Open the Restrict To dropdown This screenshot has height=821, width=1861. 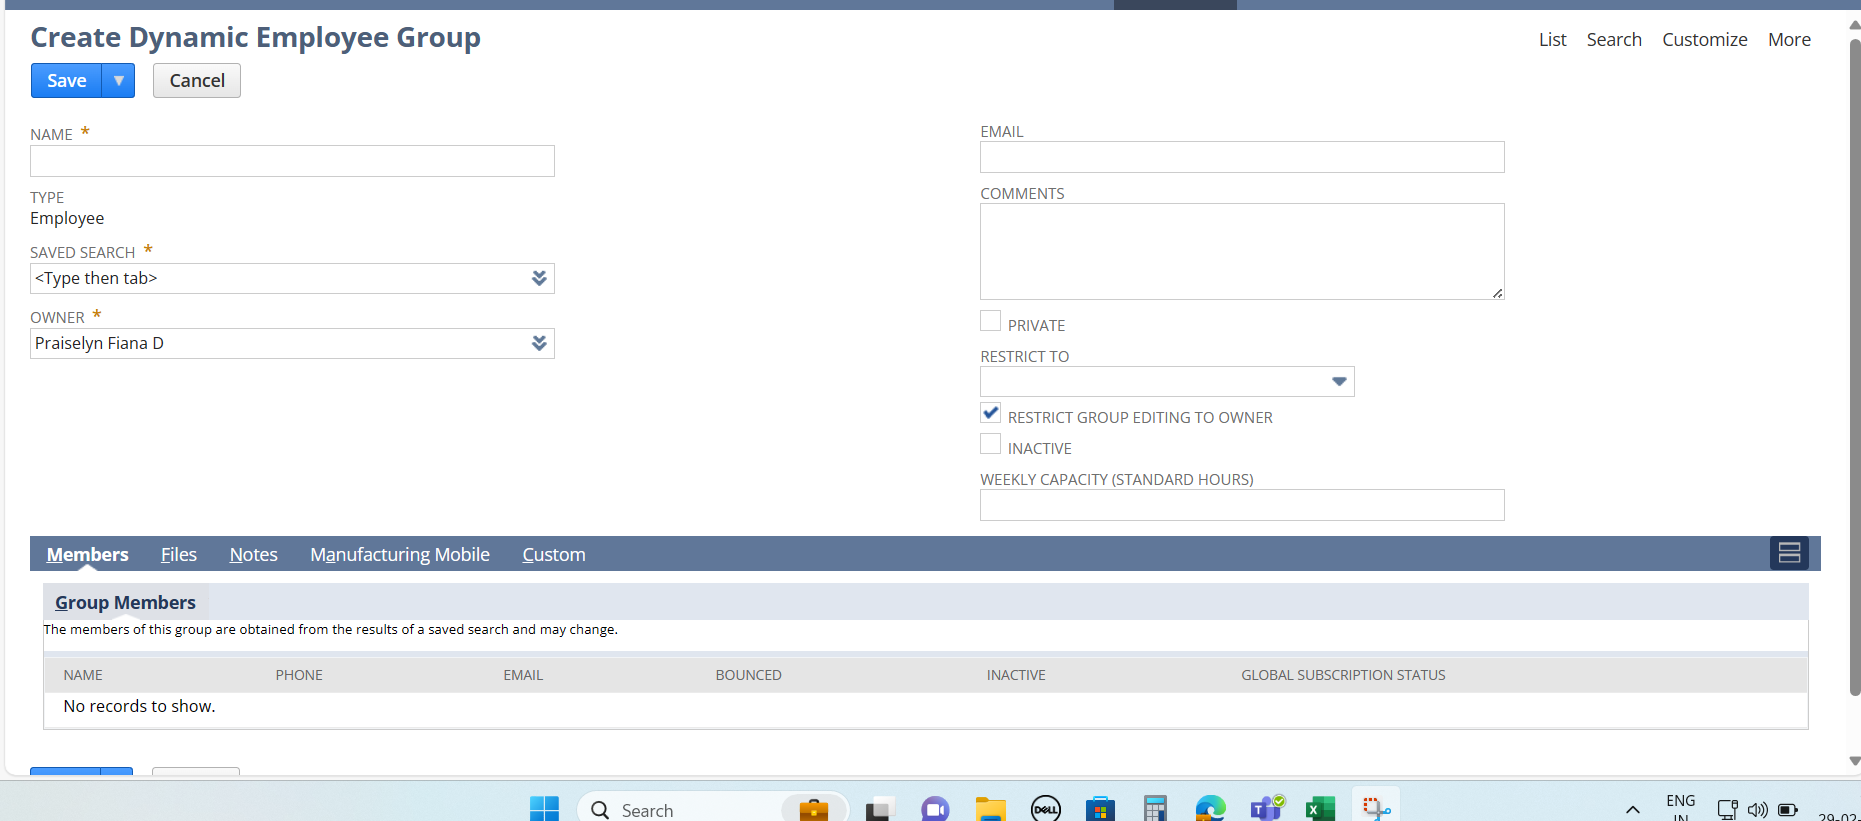click(x=1338, y=381)
